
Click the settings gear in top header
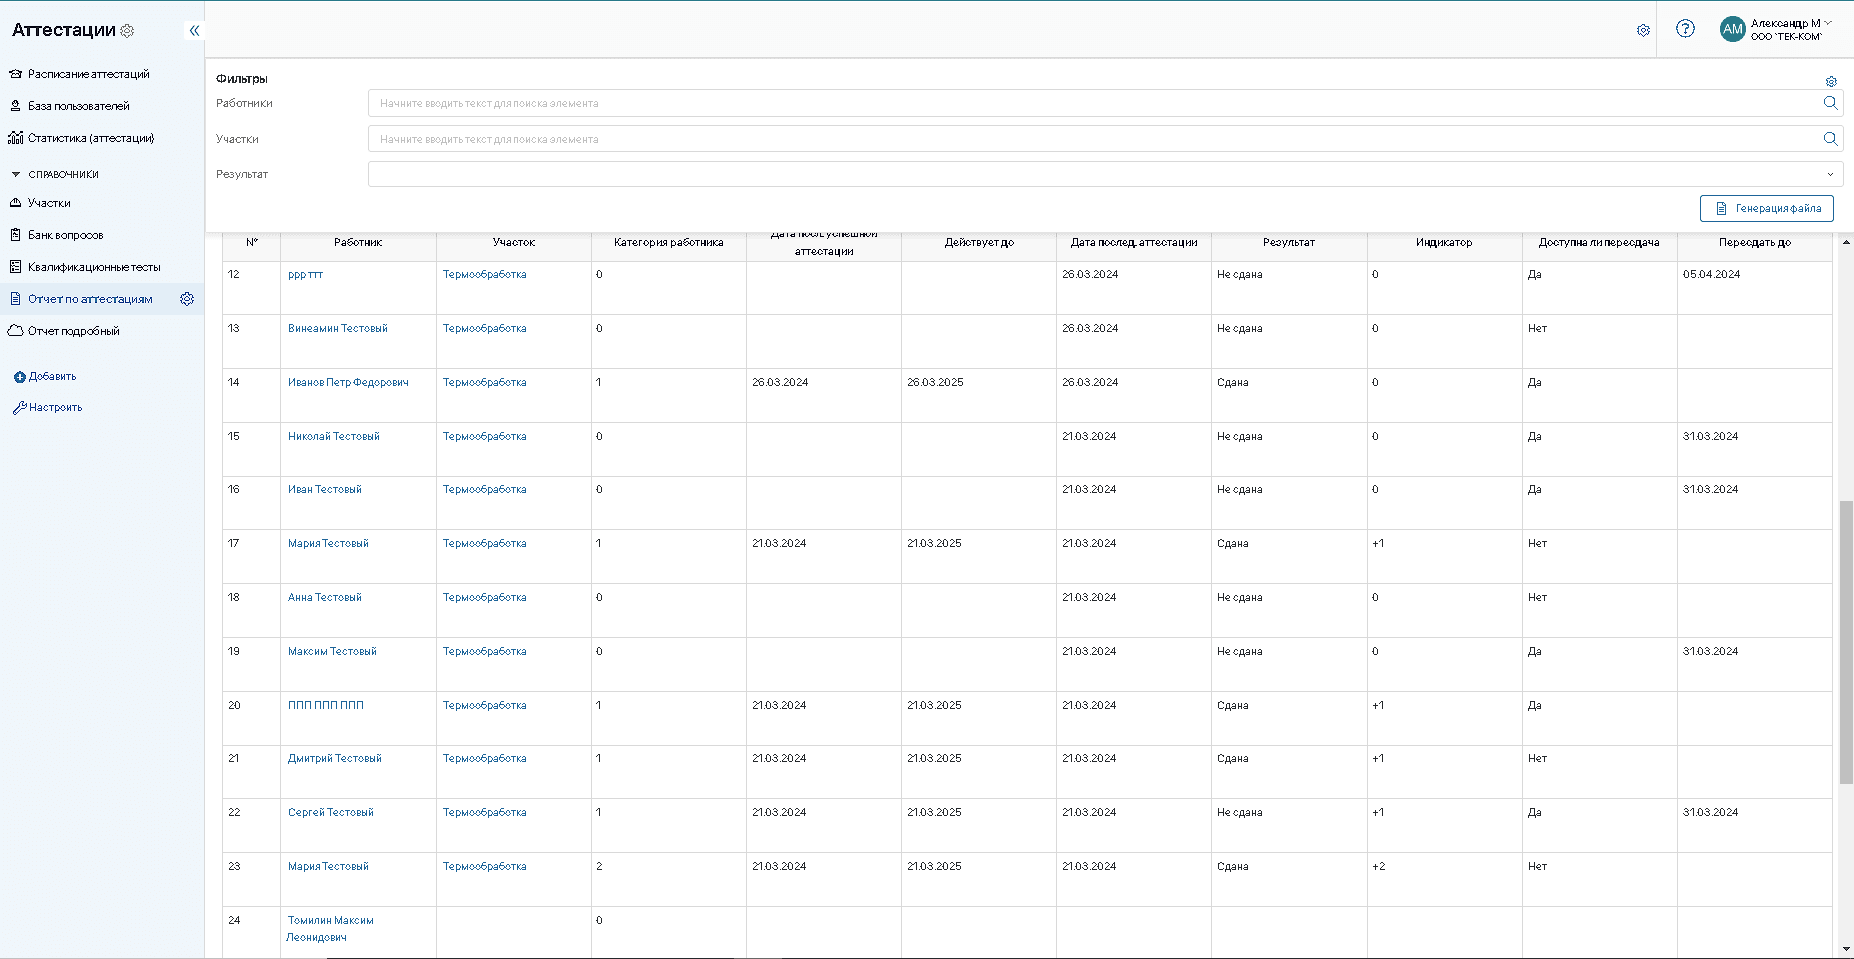coord(1643,31)
